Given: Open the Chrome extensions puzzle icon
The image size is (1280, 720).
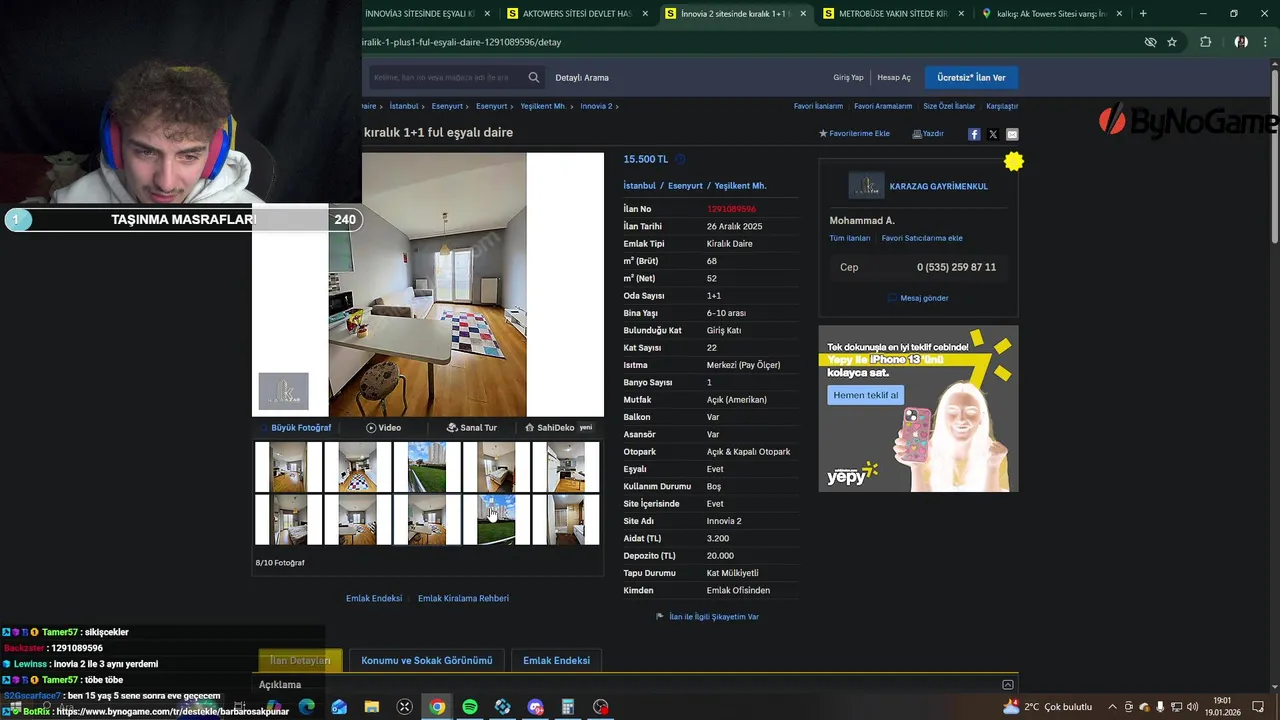Looking at the screenshot, I should pyautogui.click(x=1205, y=42).
